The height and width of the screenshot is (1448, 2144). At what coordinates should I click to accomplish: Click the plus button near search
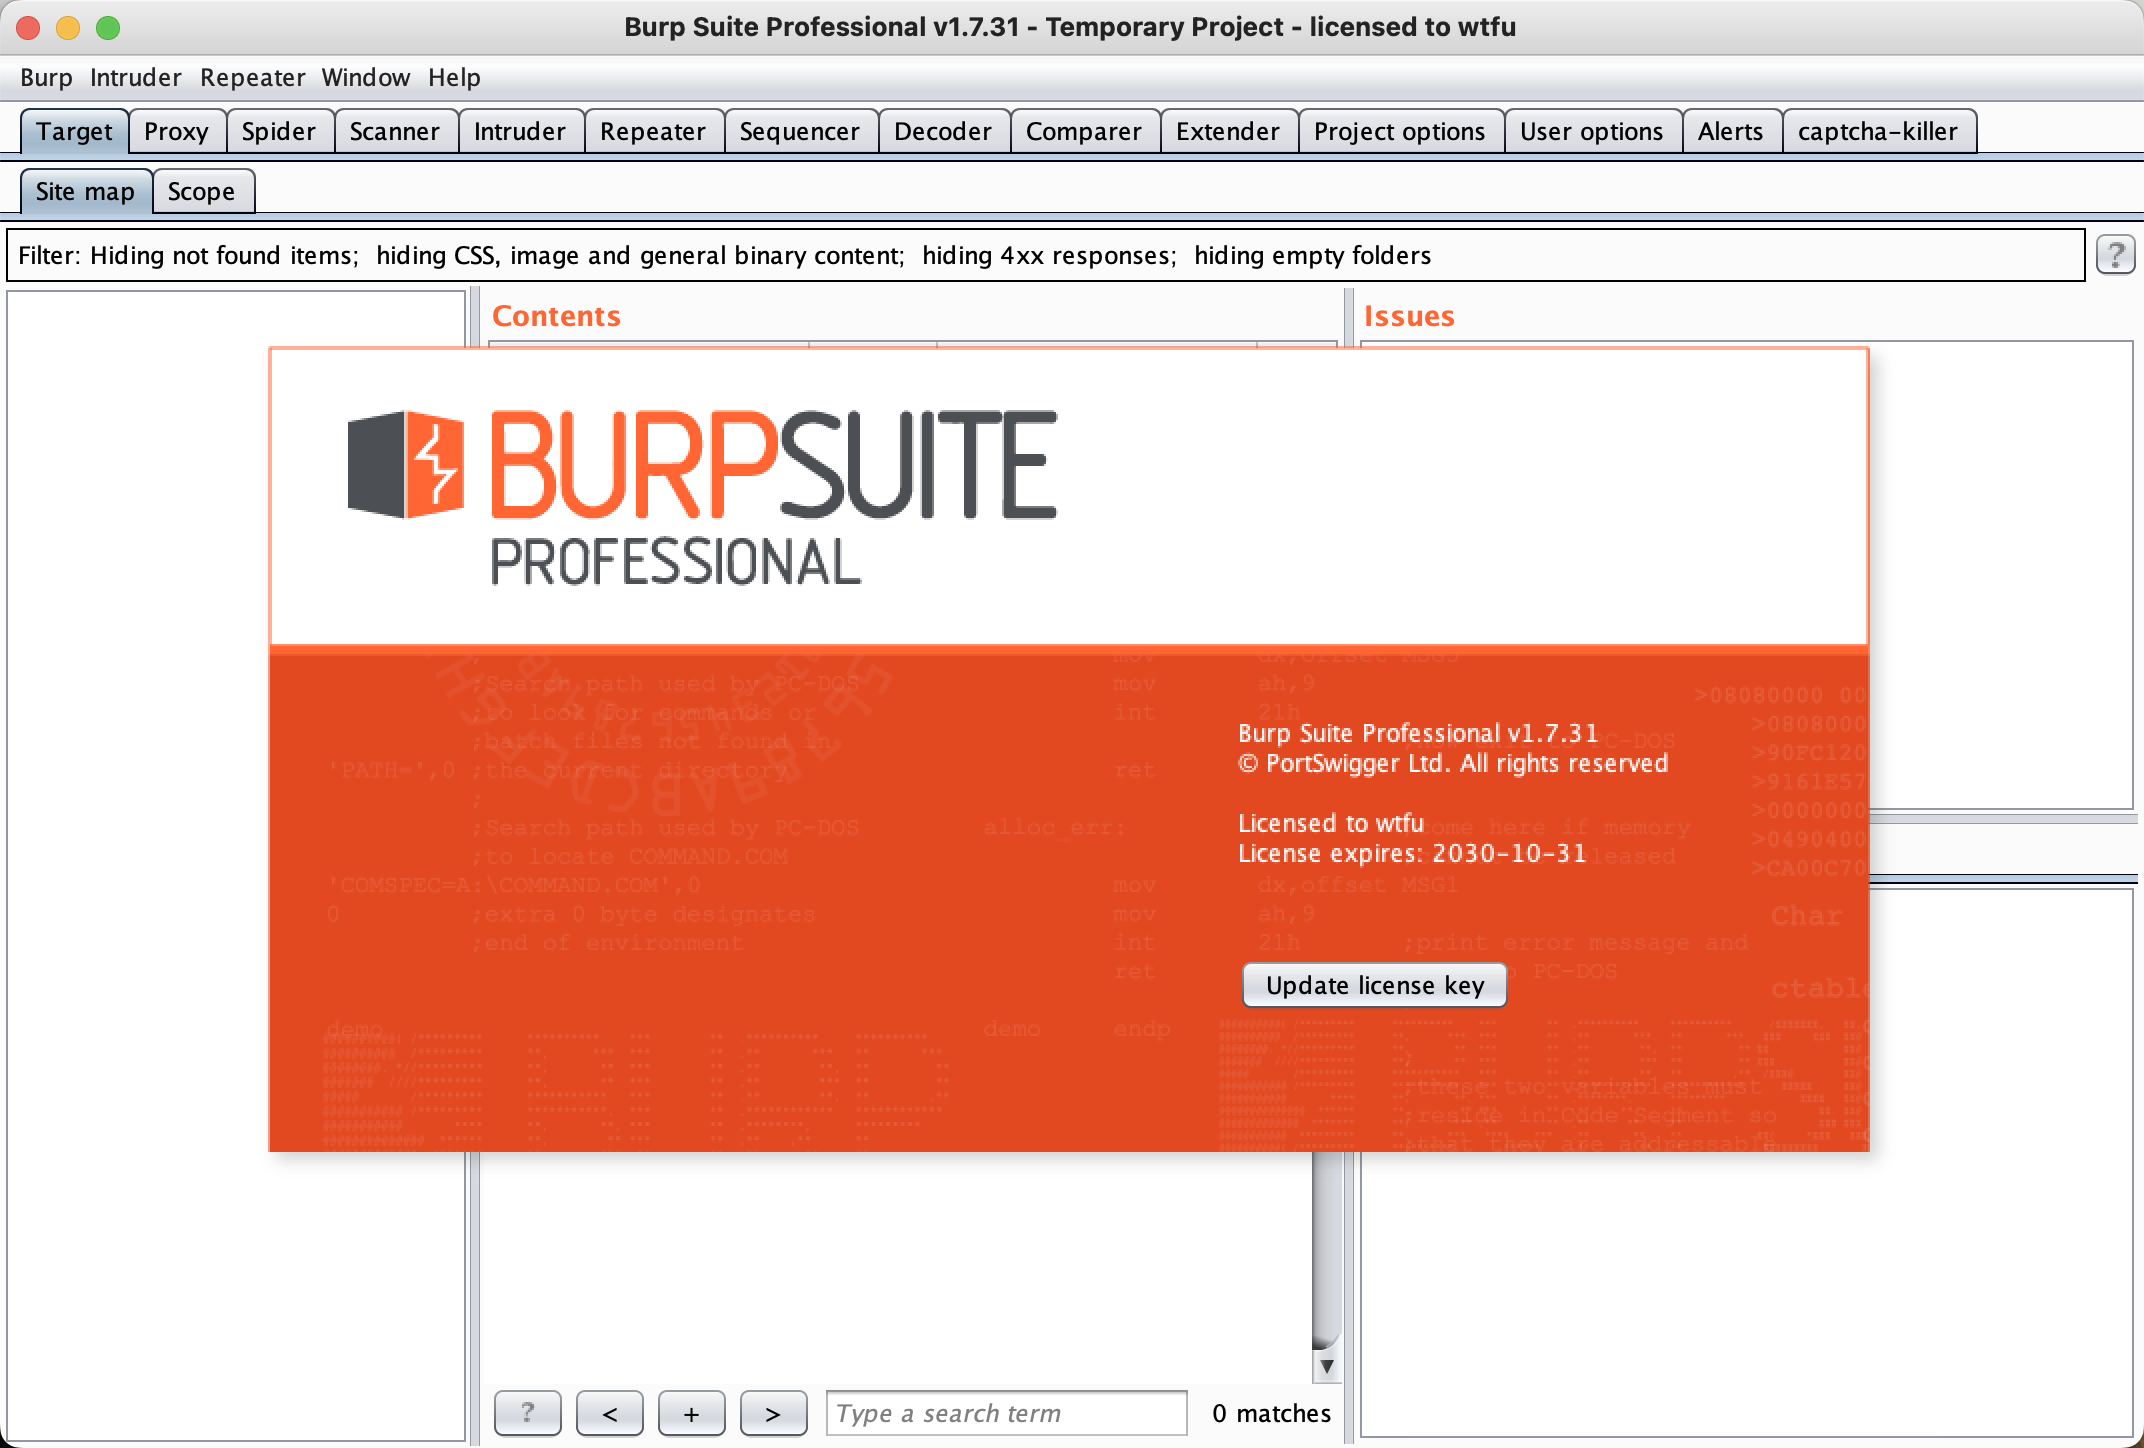(691, 1413)
